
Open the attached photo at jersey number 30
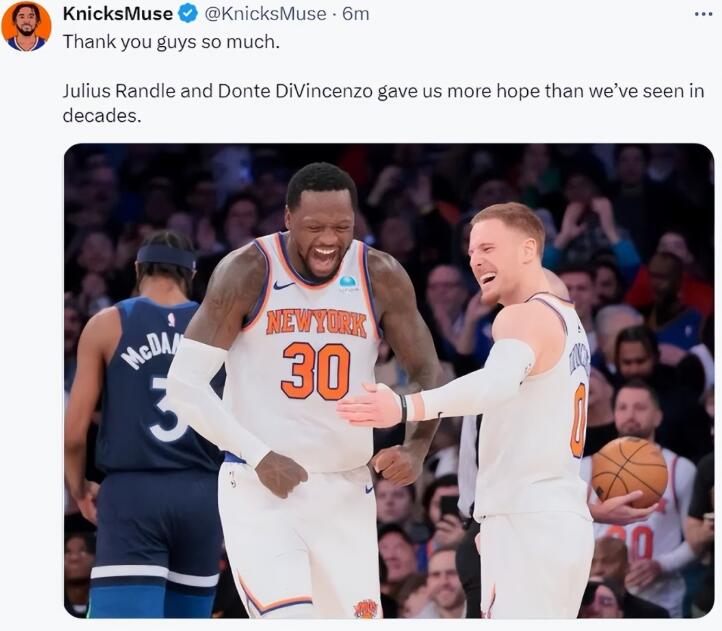(316, 371)
